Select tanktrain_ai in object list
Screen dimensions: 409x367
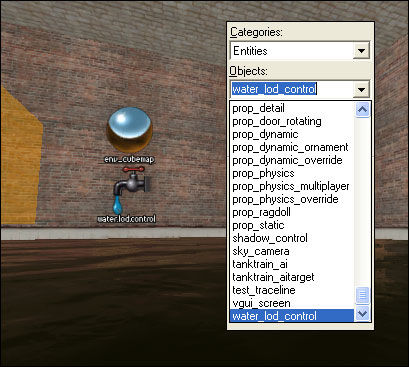pos(292,264)
